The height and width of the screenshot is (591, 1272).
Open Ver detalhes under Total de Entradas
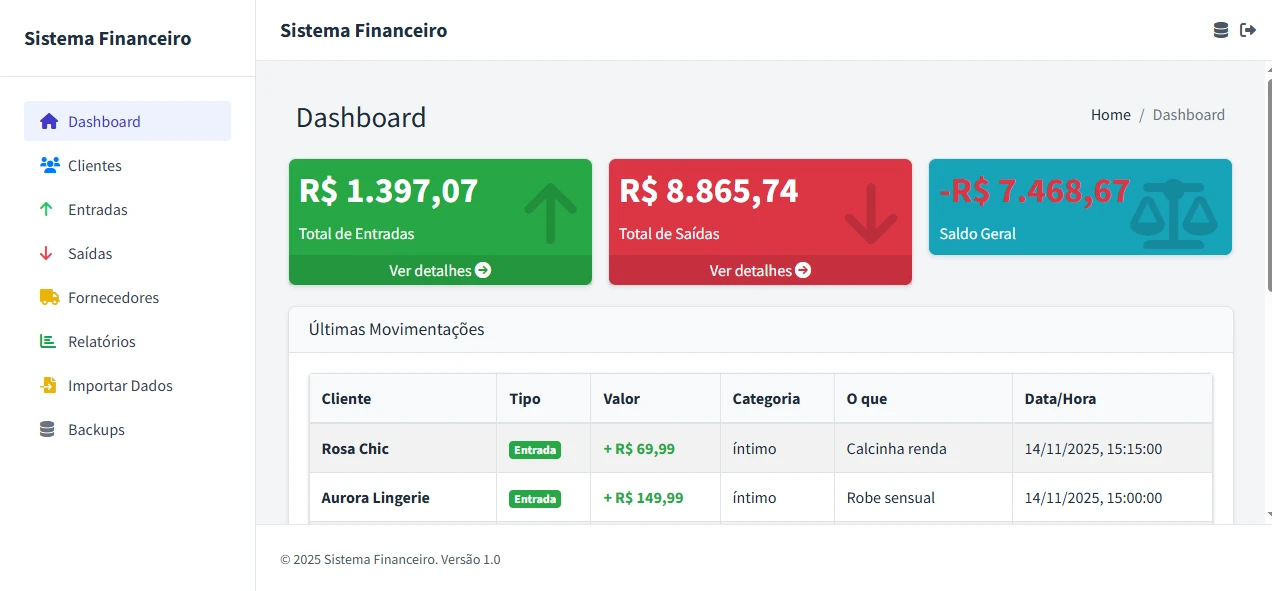[x=440, y=270]
